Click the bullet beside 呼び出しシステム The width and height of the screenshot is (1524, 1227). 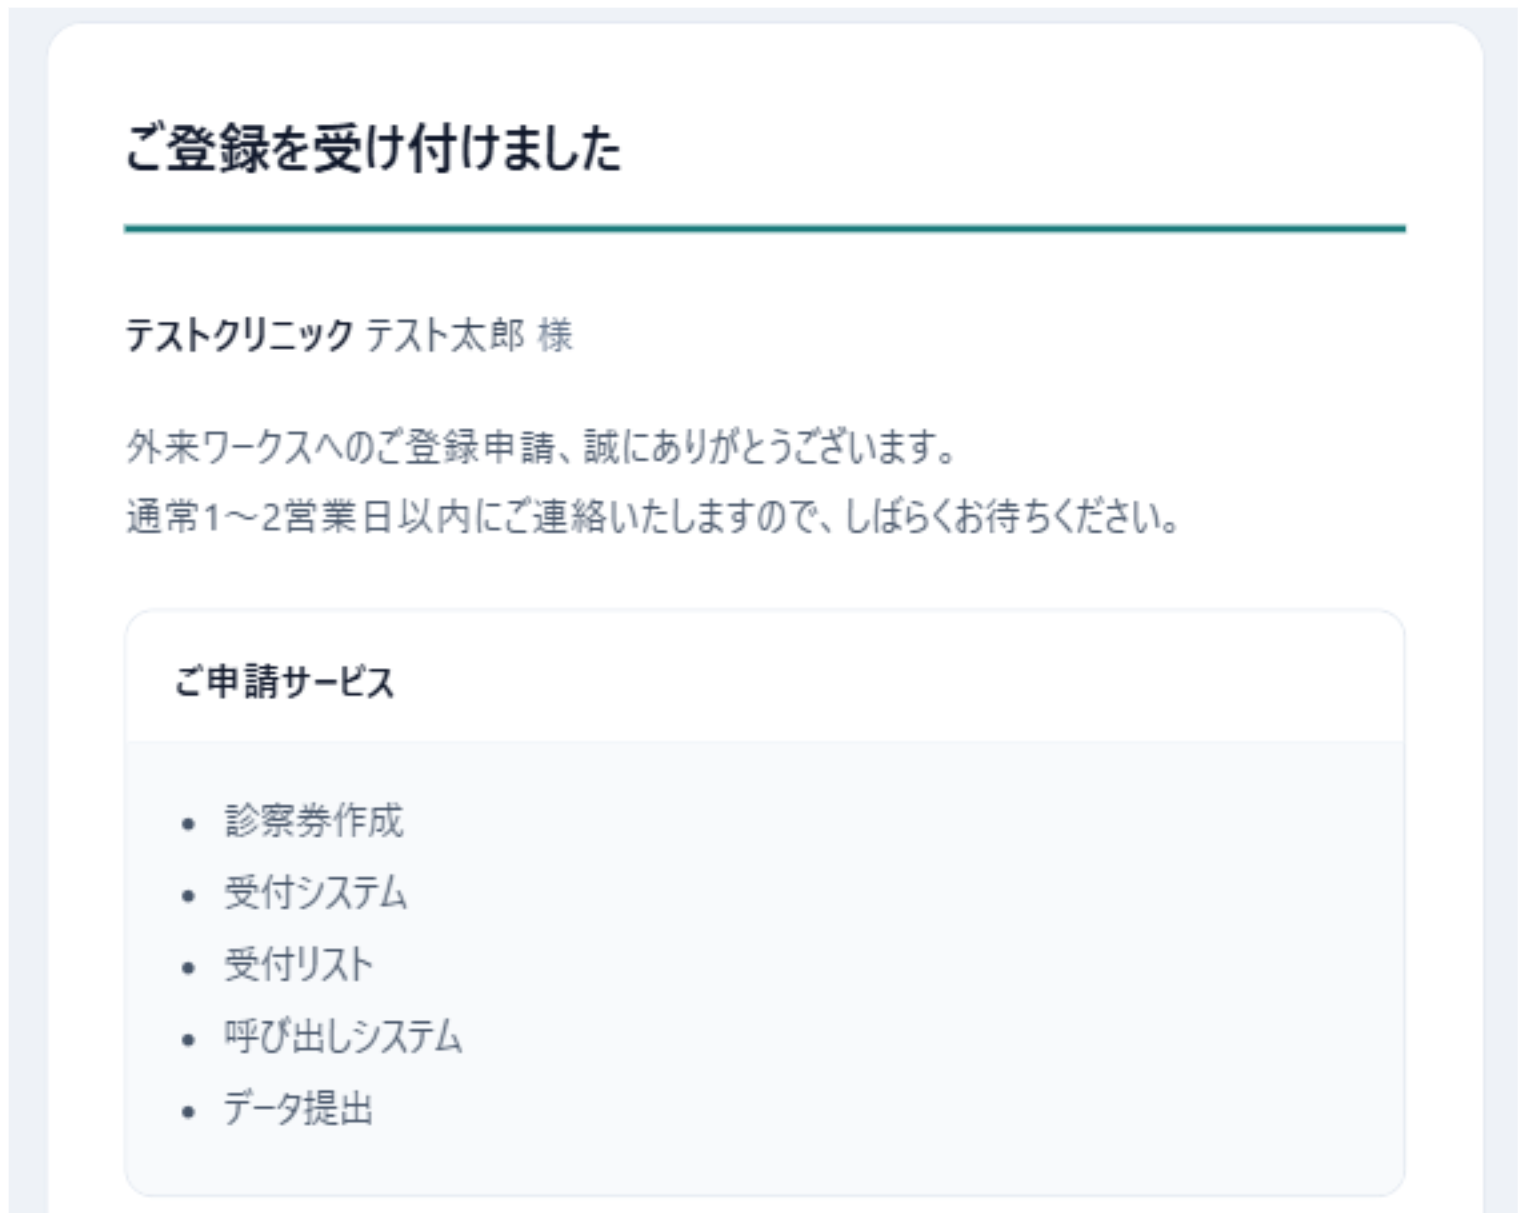point(189,1040)
